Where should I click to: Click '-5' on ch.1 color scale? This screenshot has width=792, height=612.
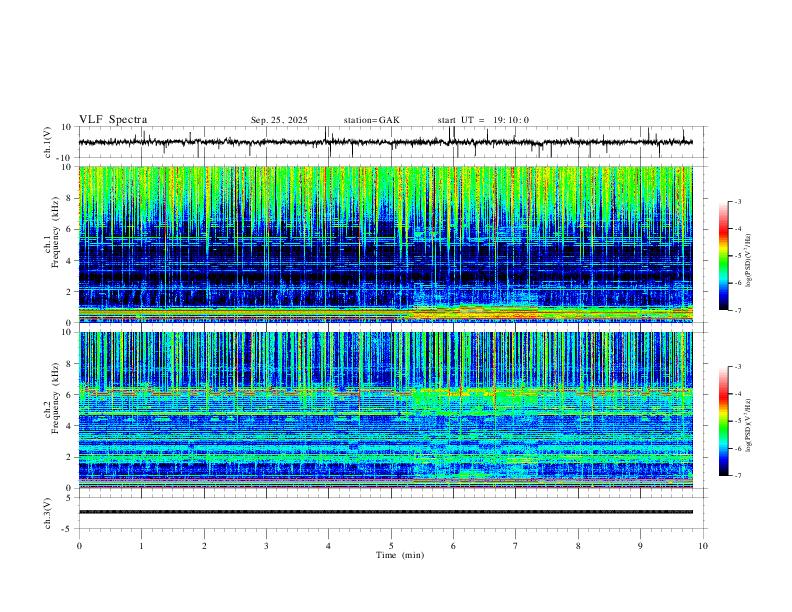pyautogui.click(x=737, y=256)
